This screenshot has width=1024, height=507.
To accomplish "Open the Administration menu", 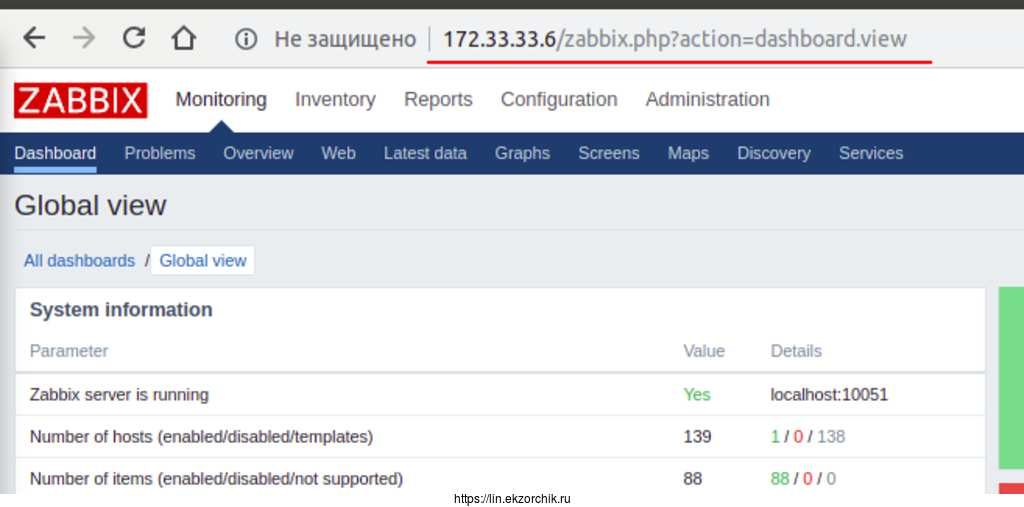I will click(x=707, y=99).
